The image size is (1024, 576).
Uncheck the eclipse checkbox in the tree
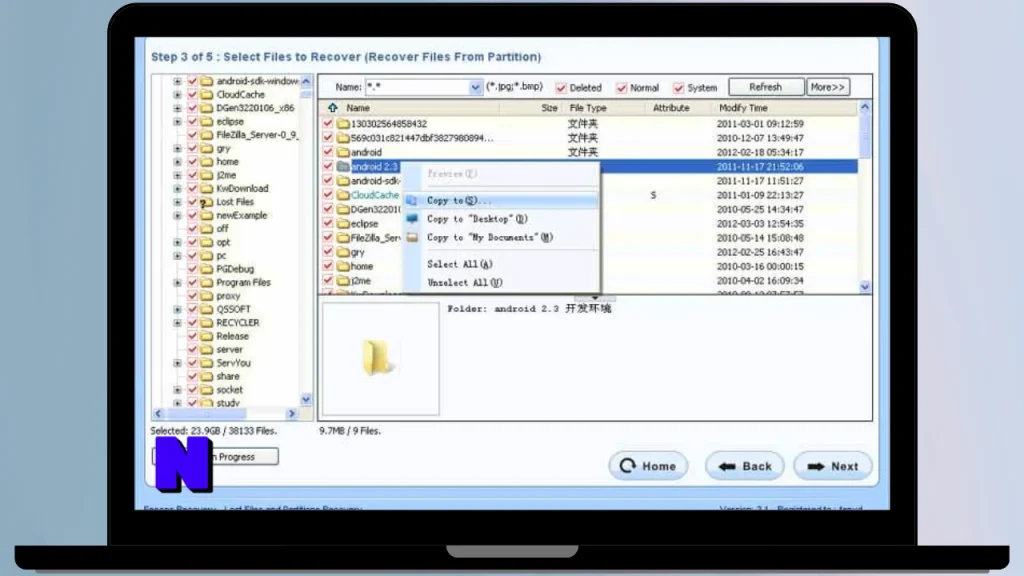click(x=192, y=121)
